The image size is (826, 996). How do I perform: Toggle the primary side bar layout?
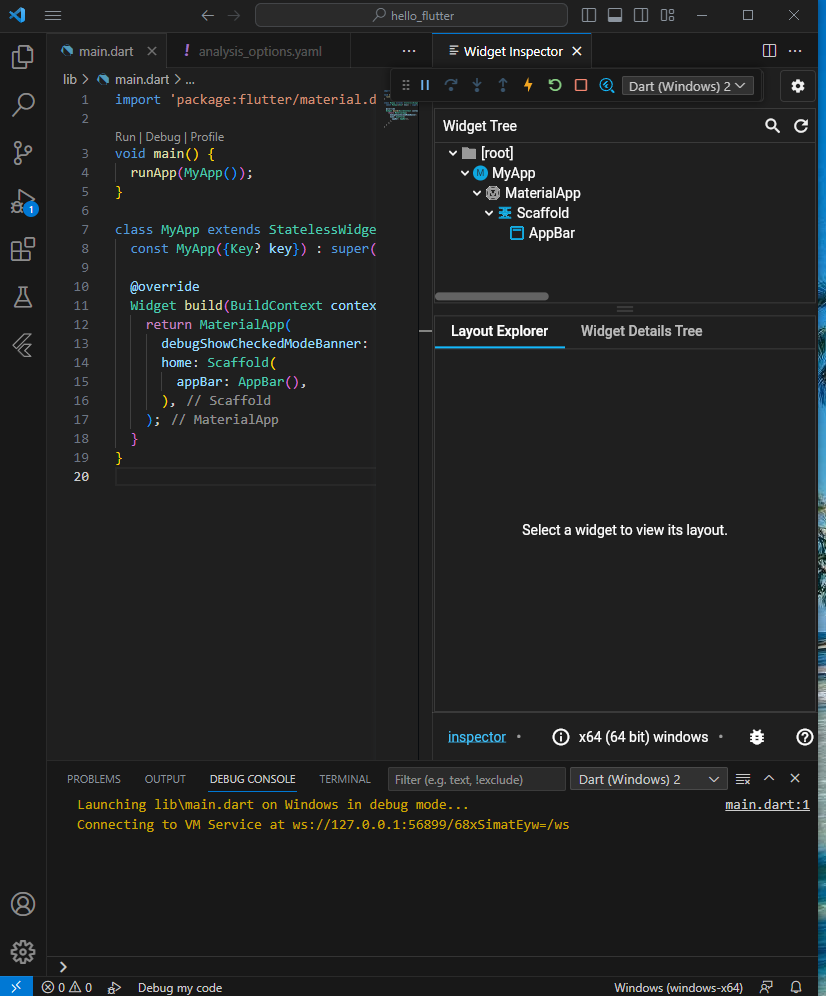589,15
